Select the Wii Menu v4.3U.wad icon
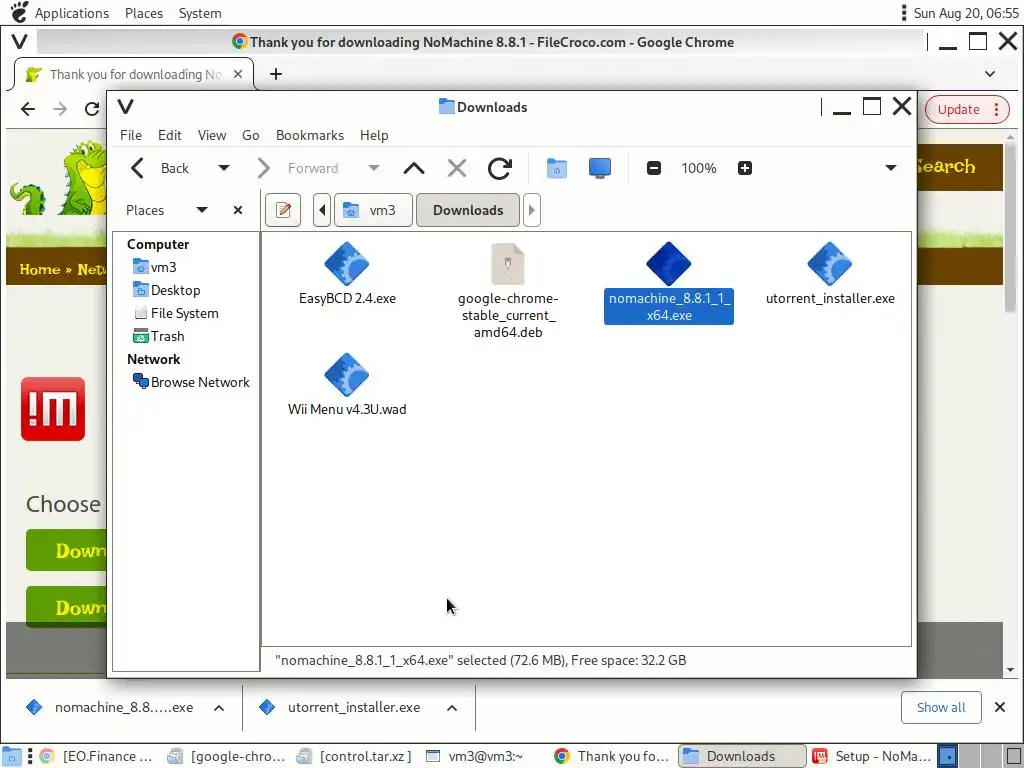The height and width of the screenshot is (768, 1024). tap(347, 375)
